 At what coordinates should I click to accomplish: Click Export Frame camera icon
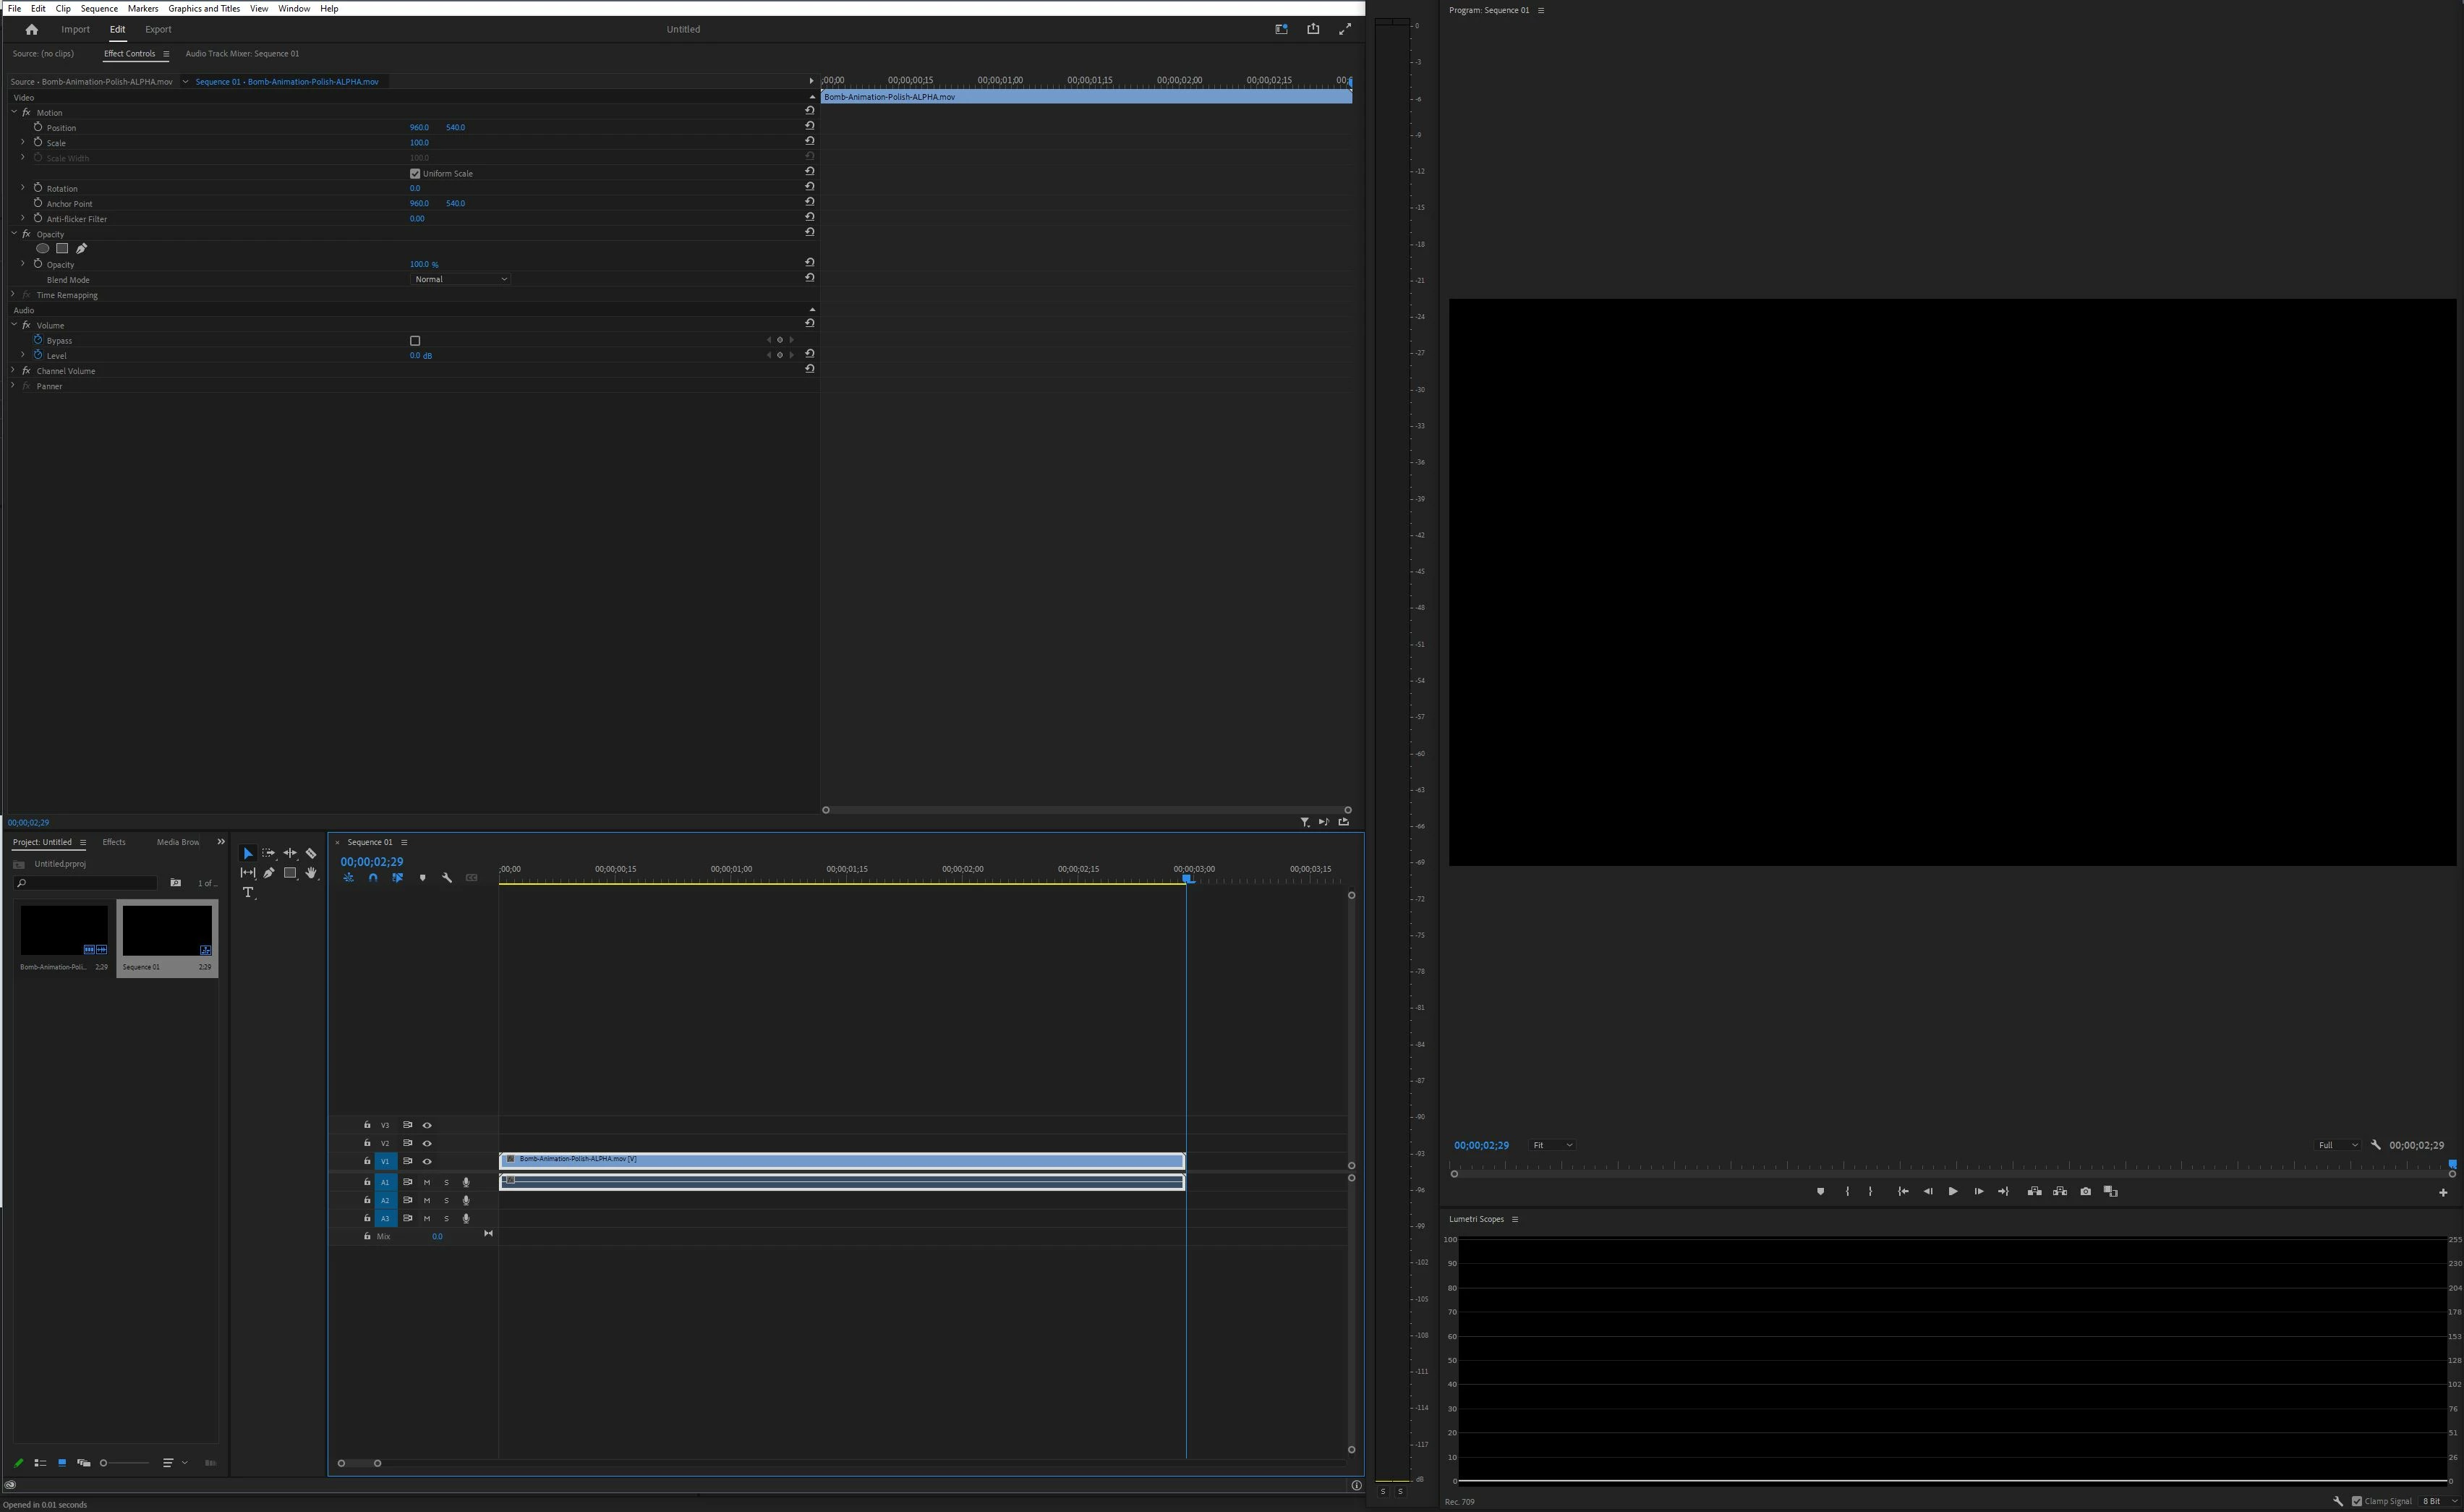pyautogui.click(x=2085, y=1191)
